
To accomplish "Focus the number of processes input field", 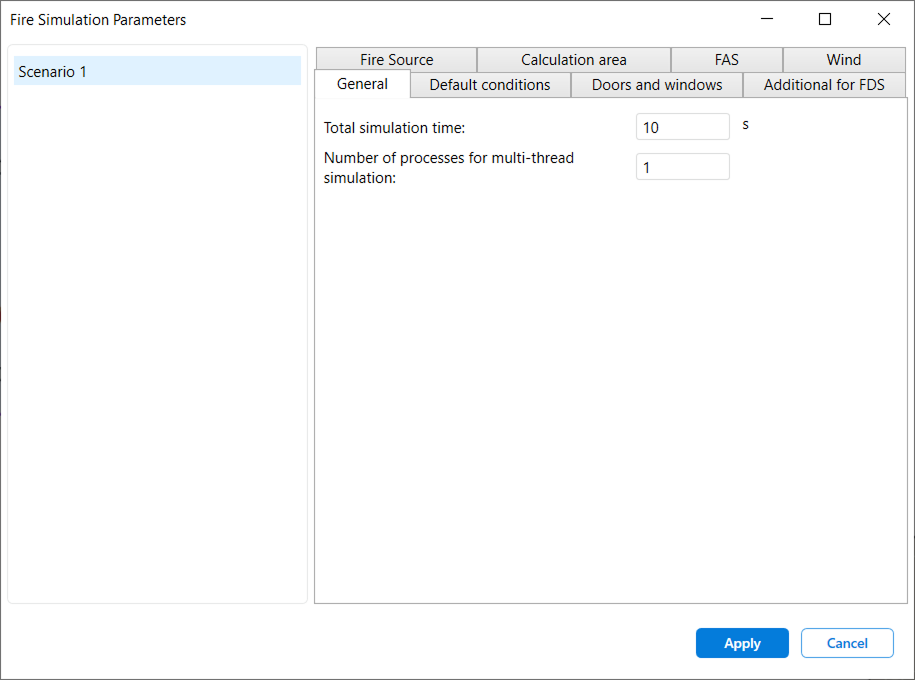I will click(x=682, y=167).
